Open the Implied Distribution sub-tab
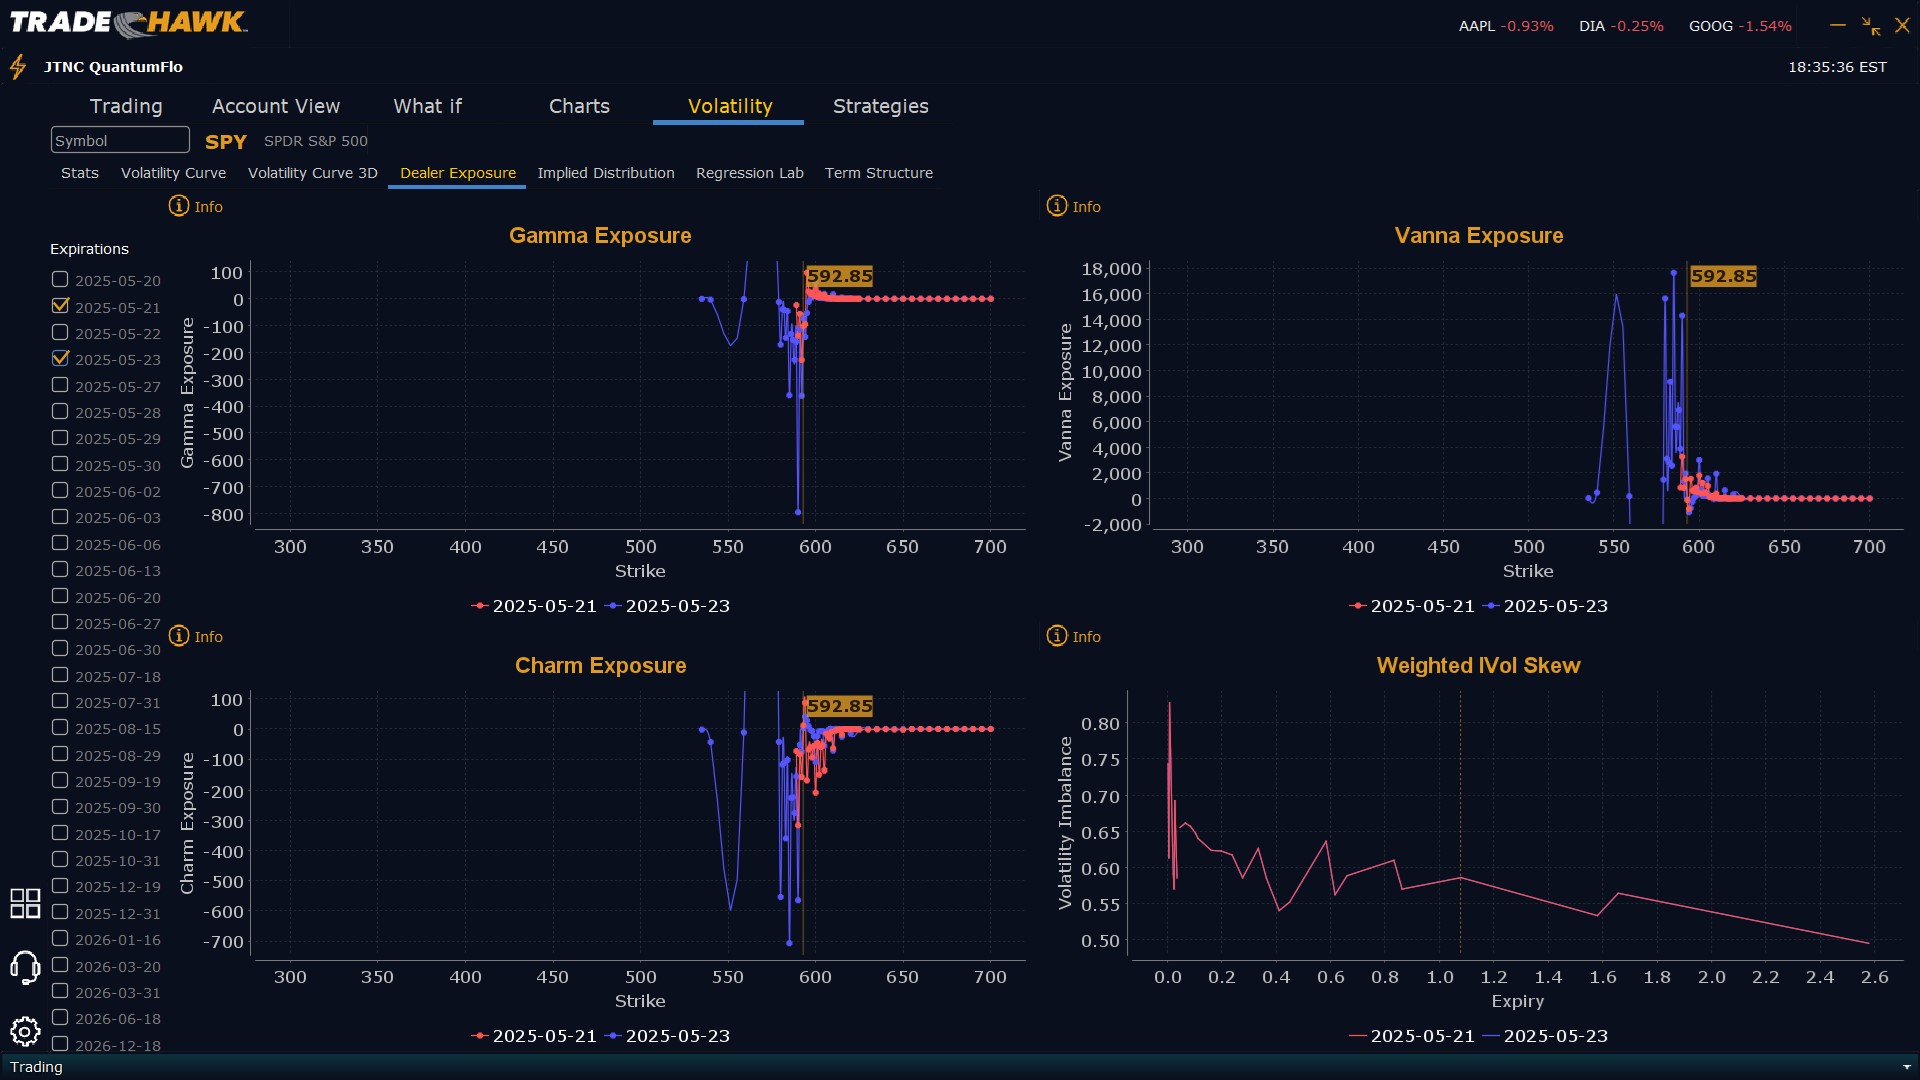The height and width of the screenshot is (1080, 1920). click(605, 173)
